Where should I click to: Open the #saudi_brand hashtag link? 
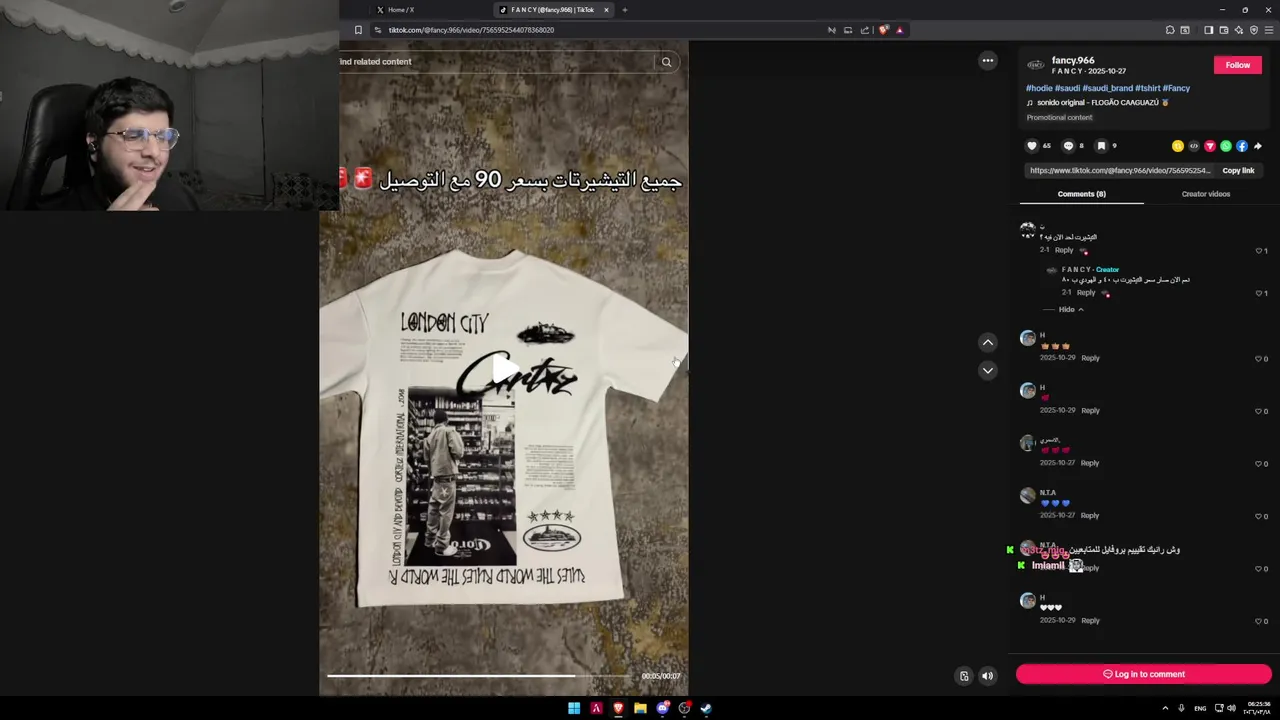[1107, 88]
